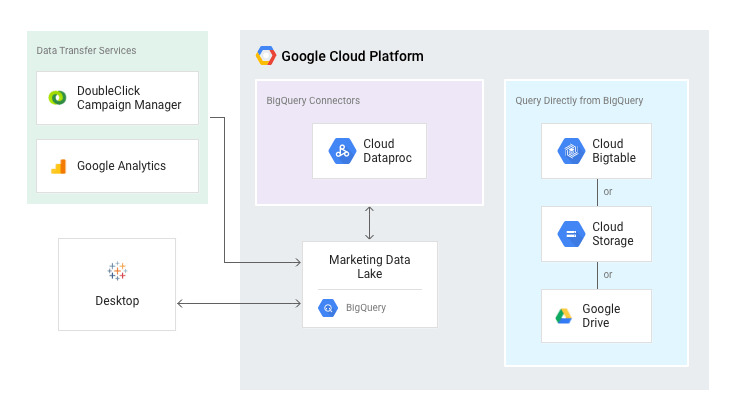
Task: Click the BigQuery label under Marketing Data Lake
Action: click(x=366, y=308)
